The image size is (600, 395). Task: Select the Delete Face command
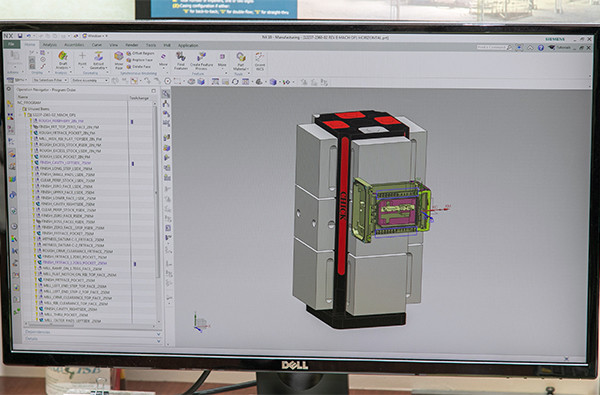pyautogui.click(x=139, y=67)
